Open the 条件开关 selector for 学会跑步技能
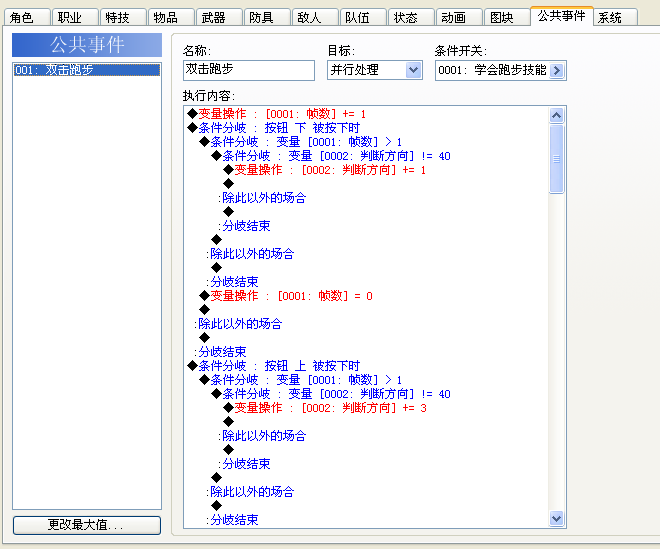This screenshot has height=549, width=660. [x=500, y=70]
